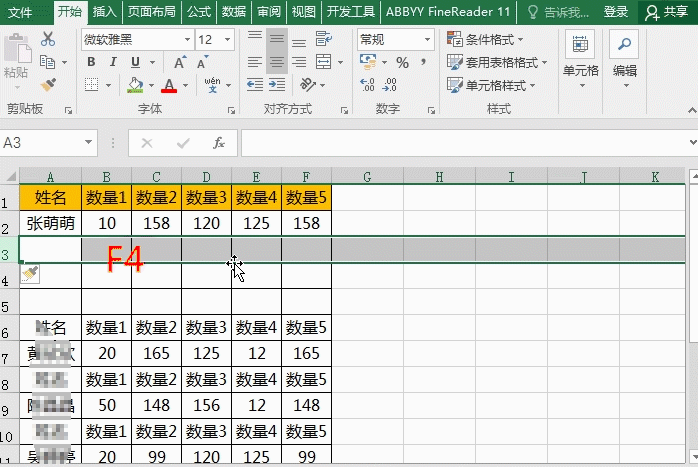Apply red font color
Image resolution: width=698 pixels, height=467 pixels.
[x=169, y=85]
